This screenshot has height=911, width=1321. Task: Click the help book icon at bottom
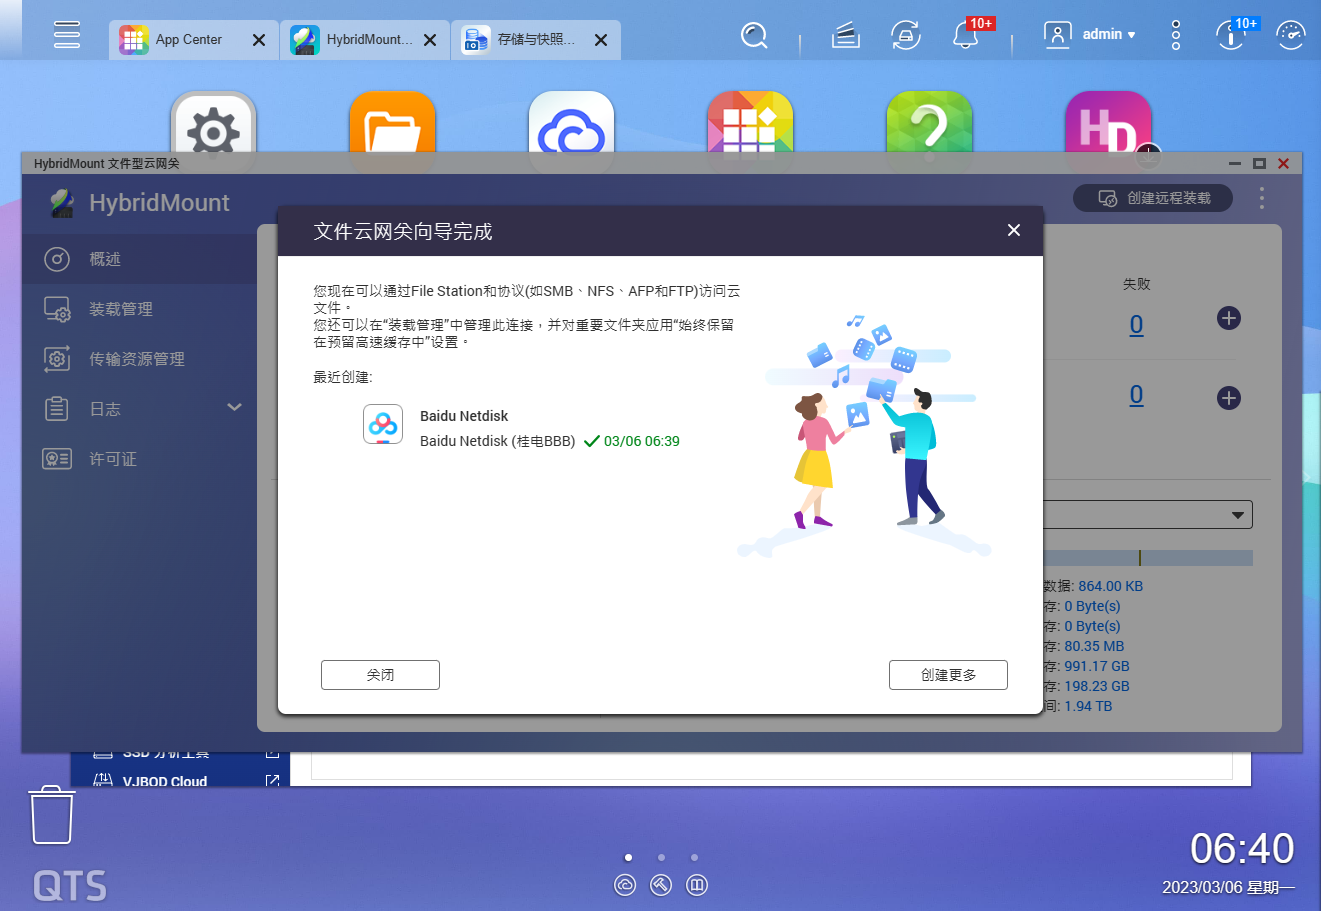coord(697,885)
